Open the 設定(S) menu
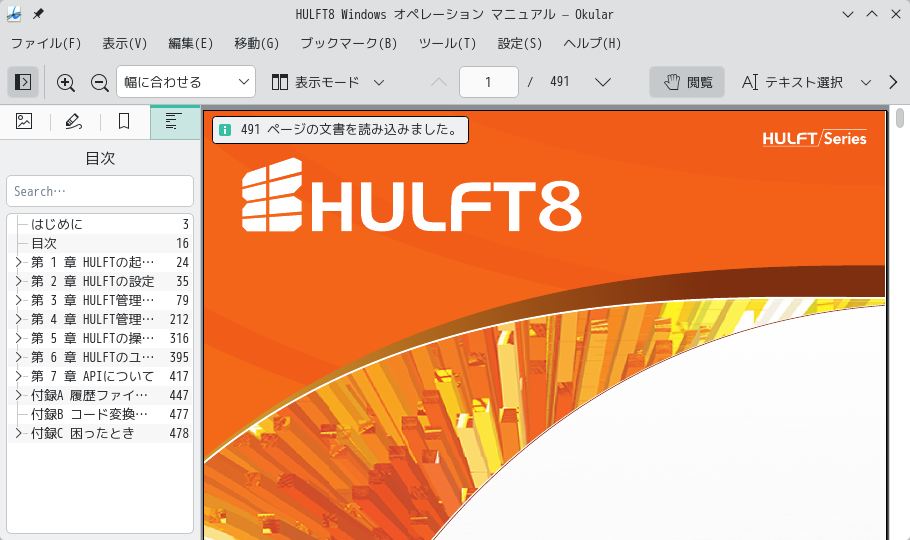This screenshot has width=910, height=540. pos(520,44)
